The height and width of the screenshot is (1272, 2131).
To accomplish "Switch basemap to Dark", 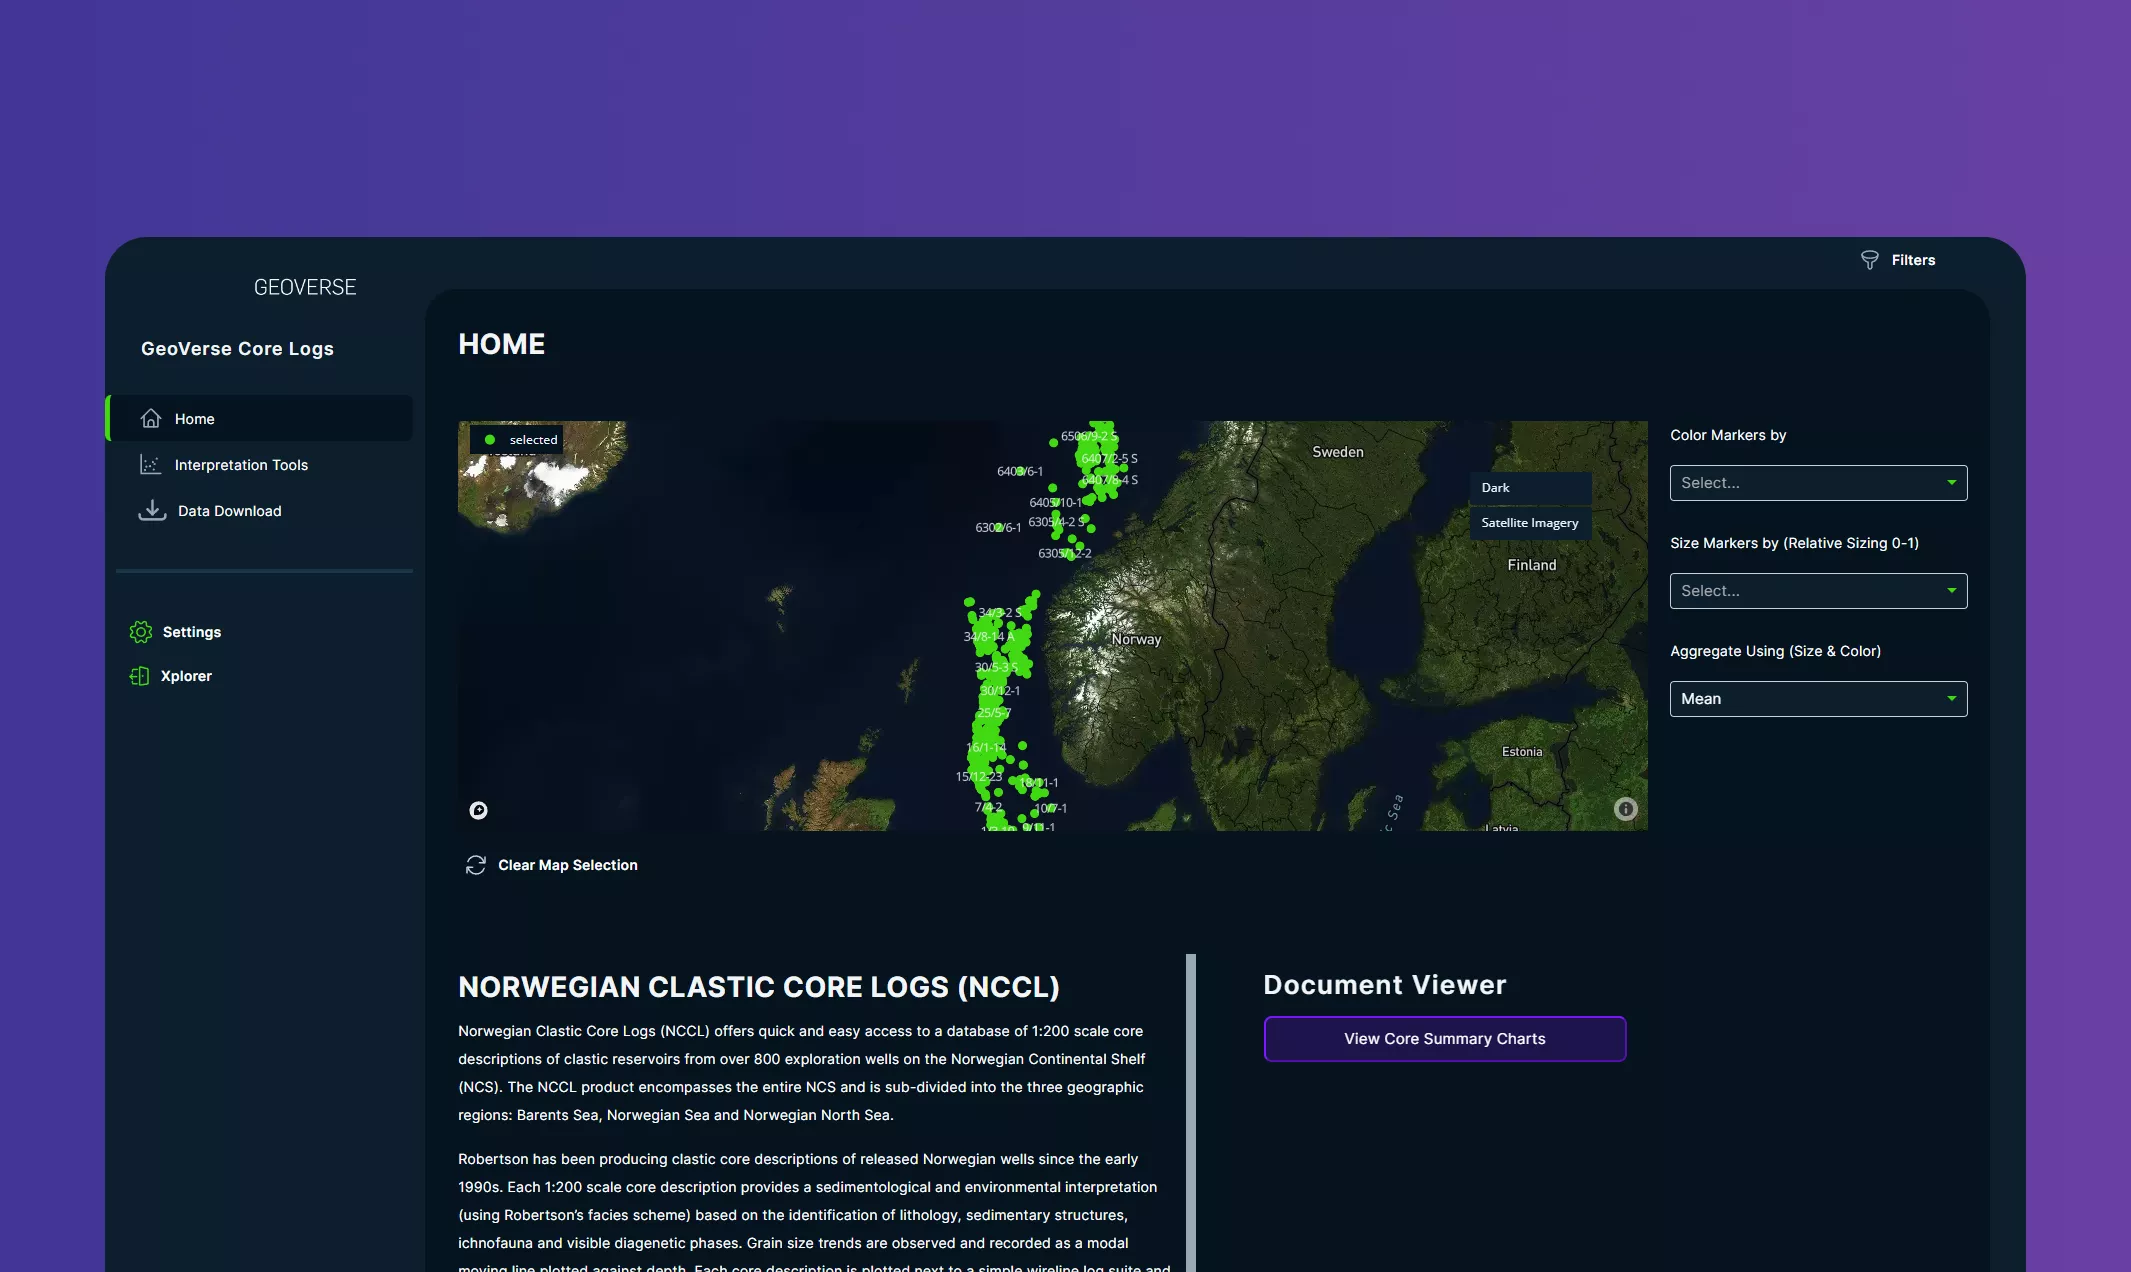I will click(x=1529, y=487).
